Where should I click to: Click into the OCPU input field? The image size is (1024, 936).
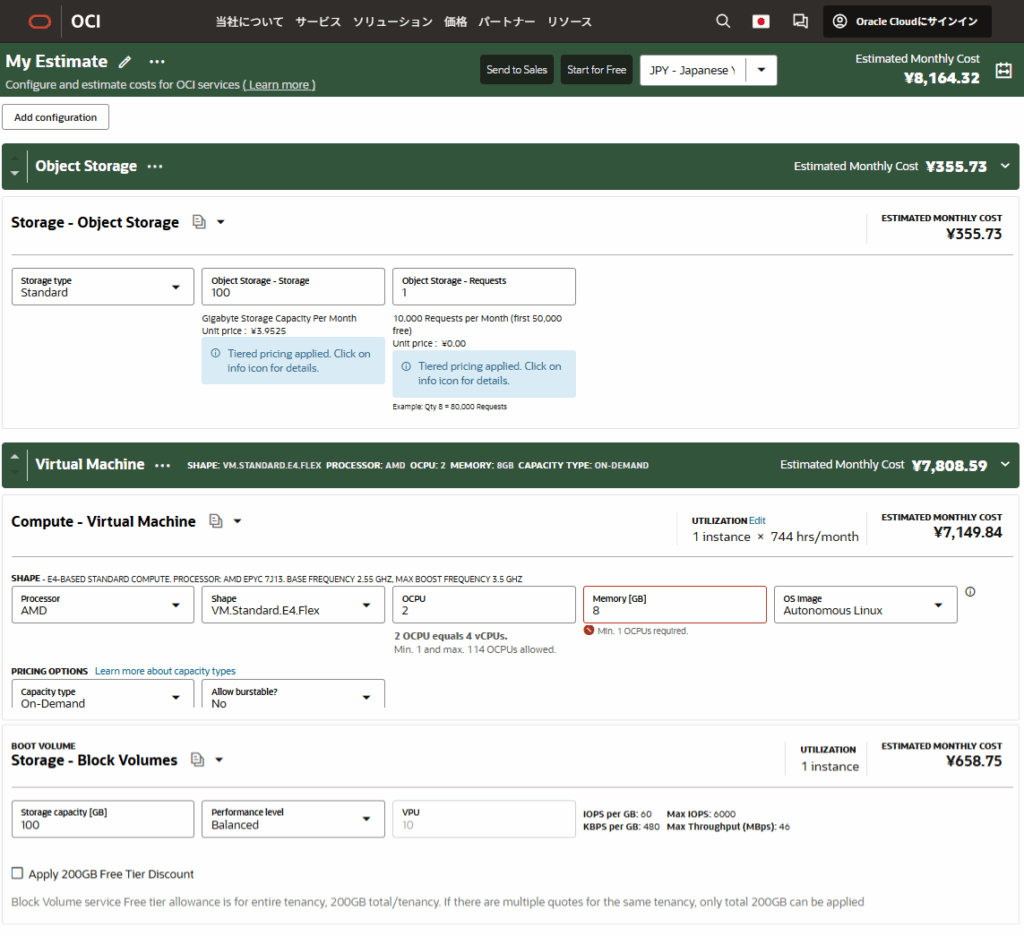point(483,605)
